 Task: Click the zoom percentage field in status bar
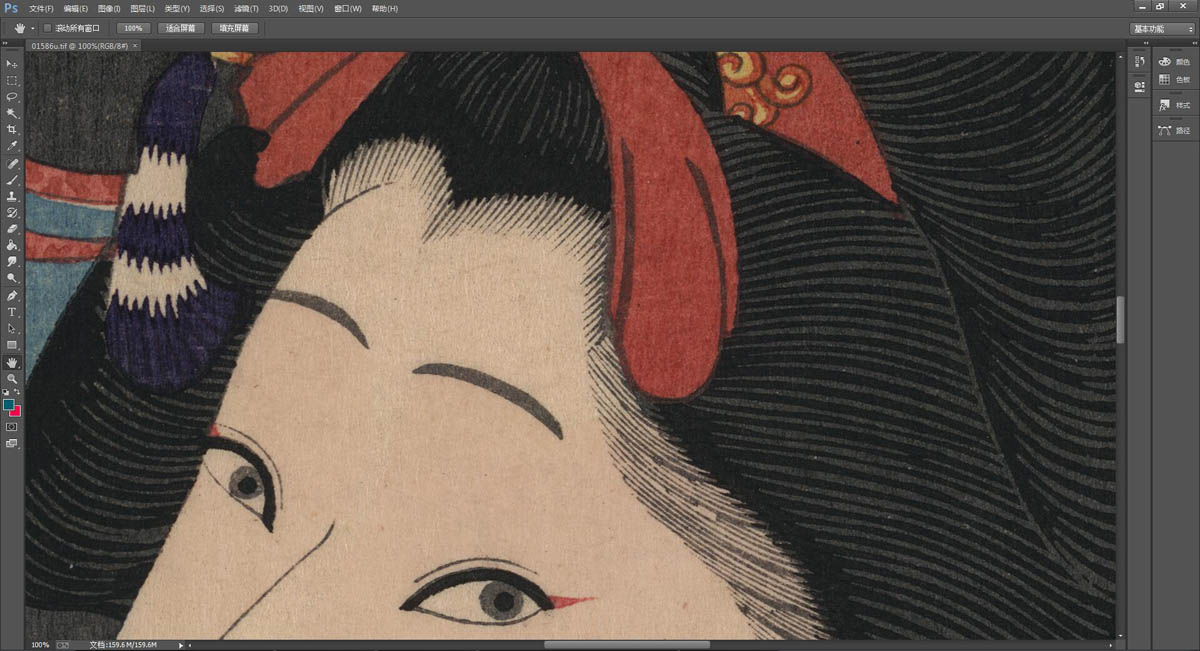tap(41, 645)
